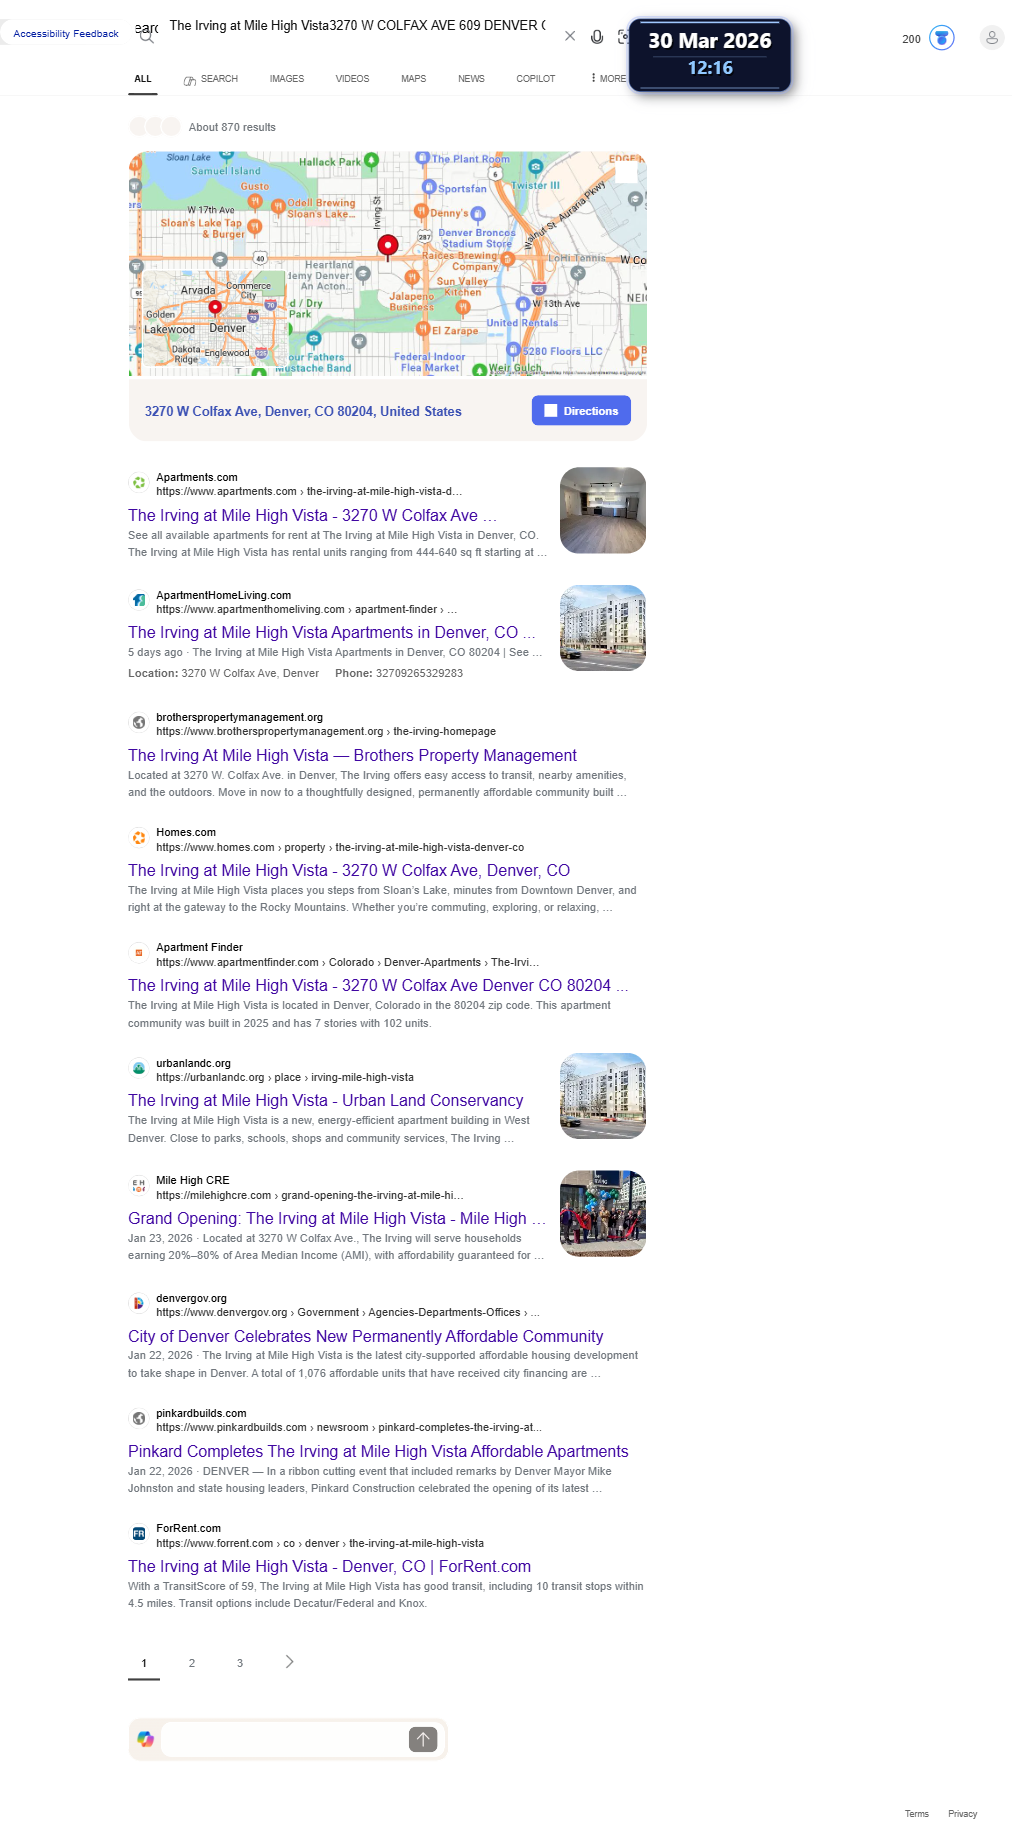Image resolution: width=1012 pixels, height=1831 pixels.
Task: Open the Grand Opening Mile High CRE link
Action: pos(337,1218)
